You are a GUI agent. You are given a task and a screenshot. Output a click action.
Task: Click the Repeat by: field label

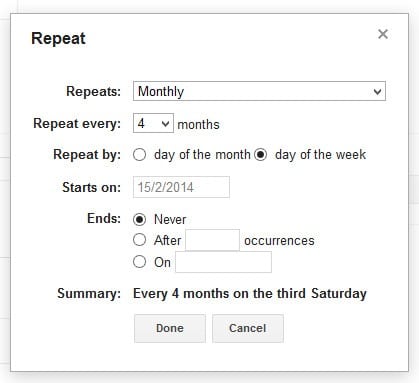coord(87,155)
